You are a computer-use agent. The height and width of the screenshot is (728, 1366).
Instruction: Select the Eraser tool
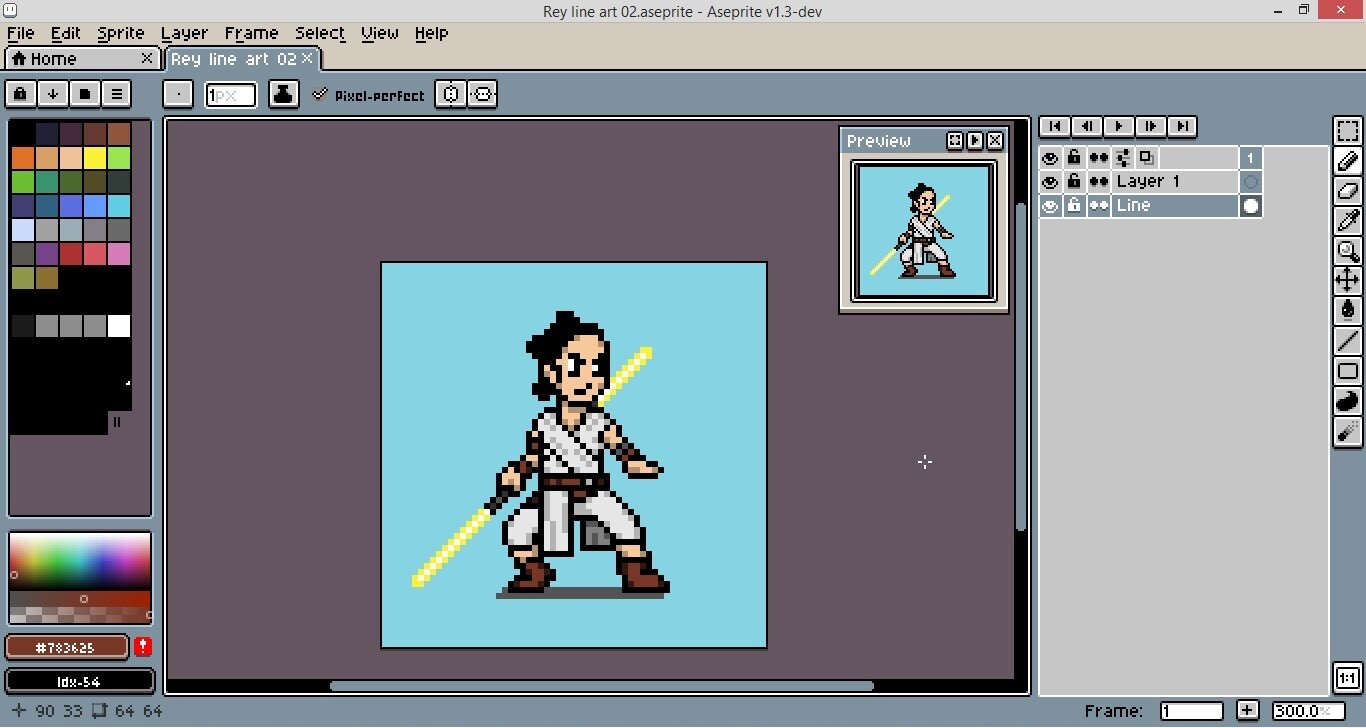click(x=1348, y=191)
